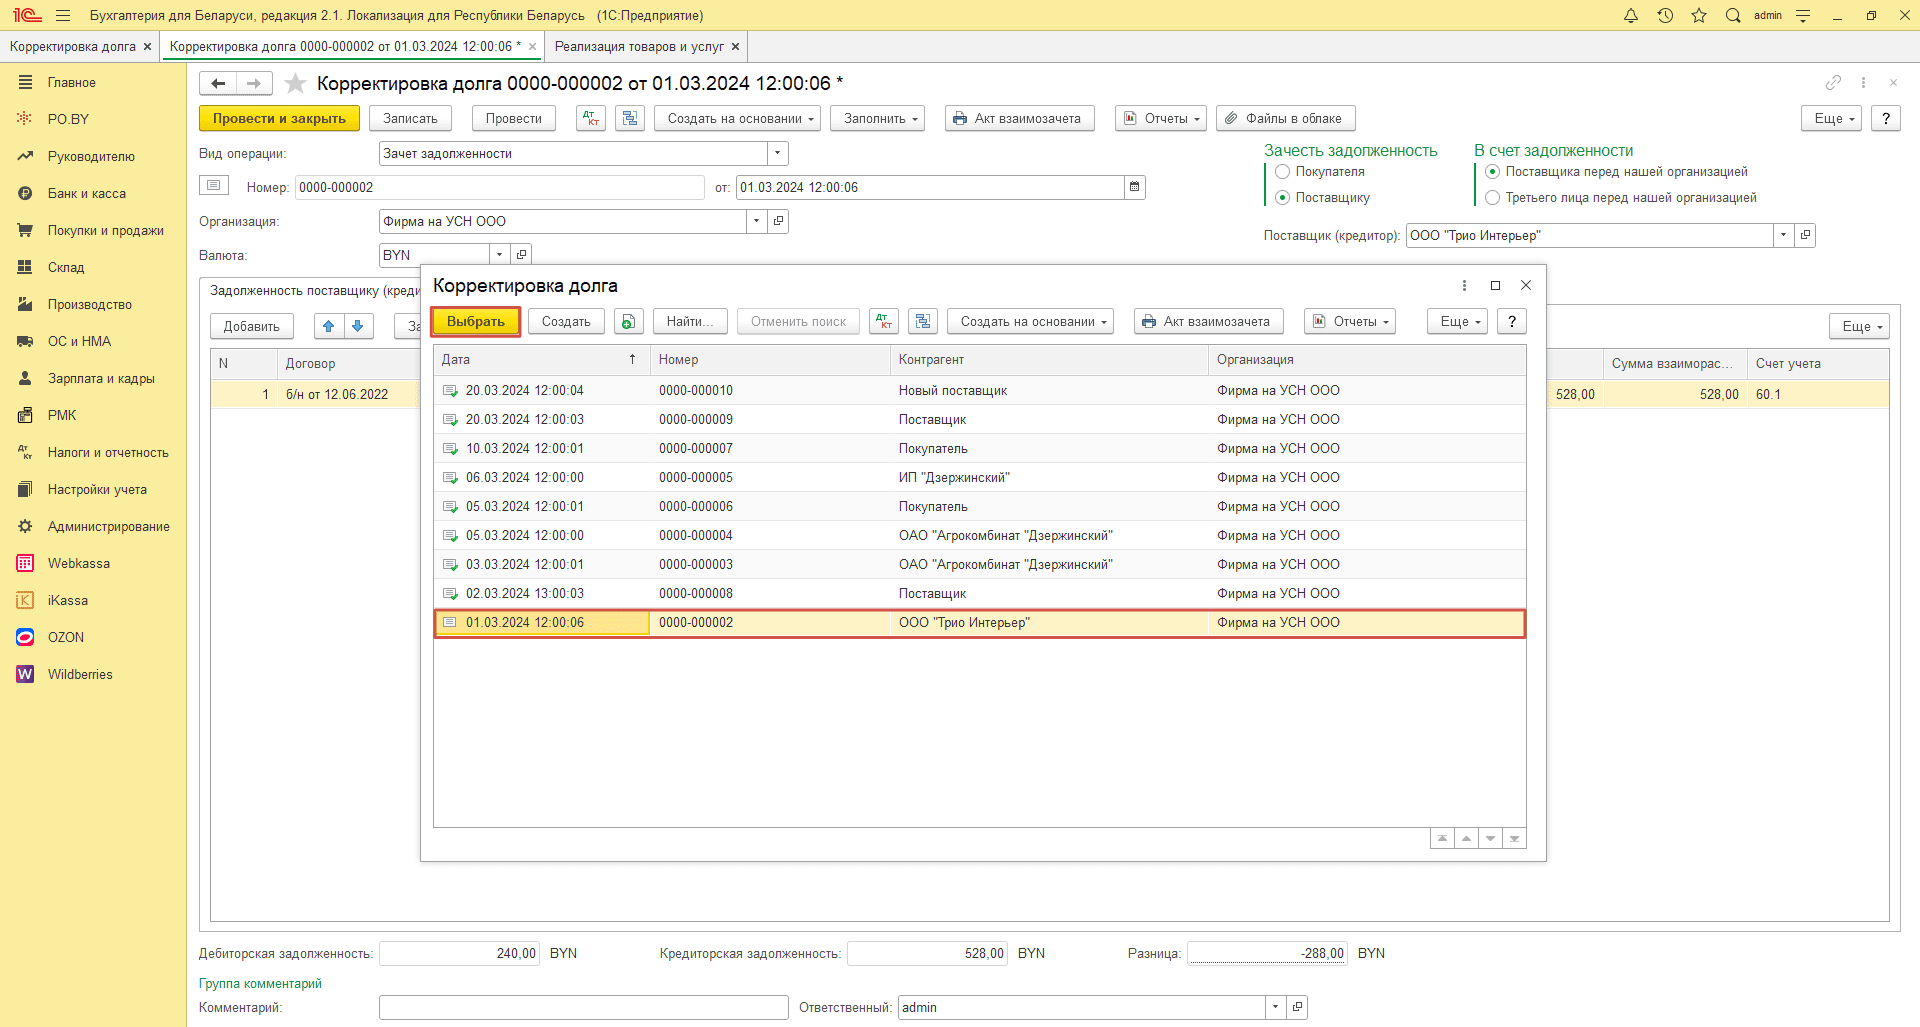Open Зарплата и кадры section
Screen dimensions: 1920x1027
(101, 379)
